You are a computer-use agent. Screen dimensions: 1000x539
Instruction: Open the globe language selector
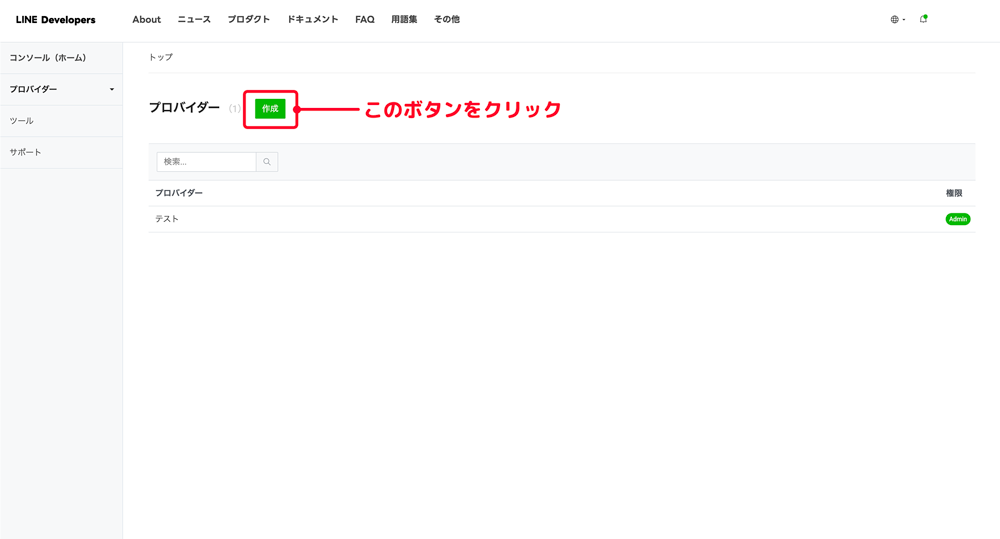click(897, 20)
